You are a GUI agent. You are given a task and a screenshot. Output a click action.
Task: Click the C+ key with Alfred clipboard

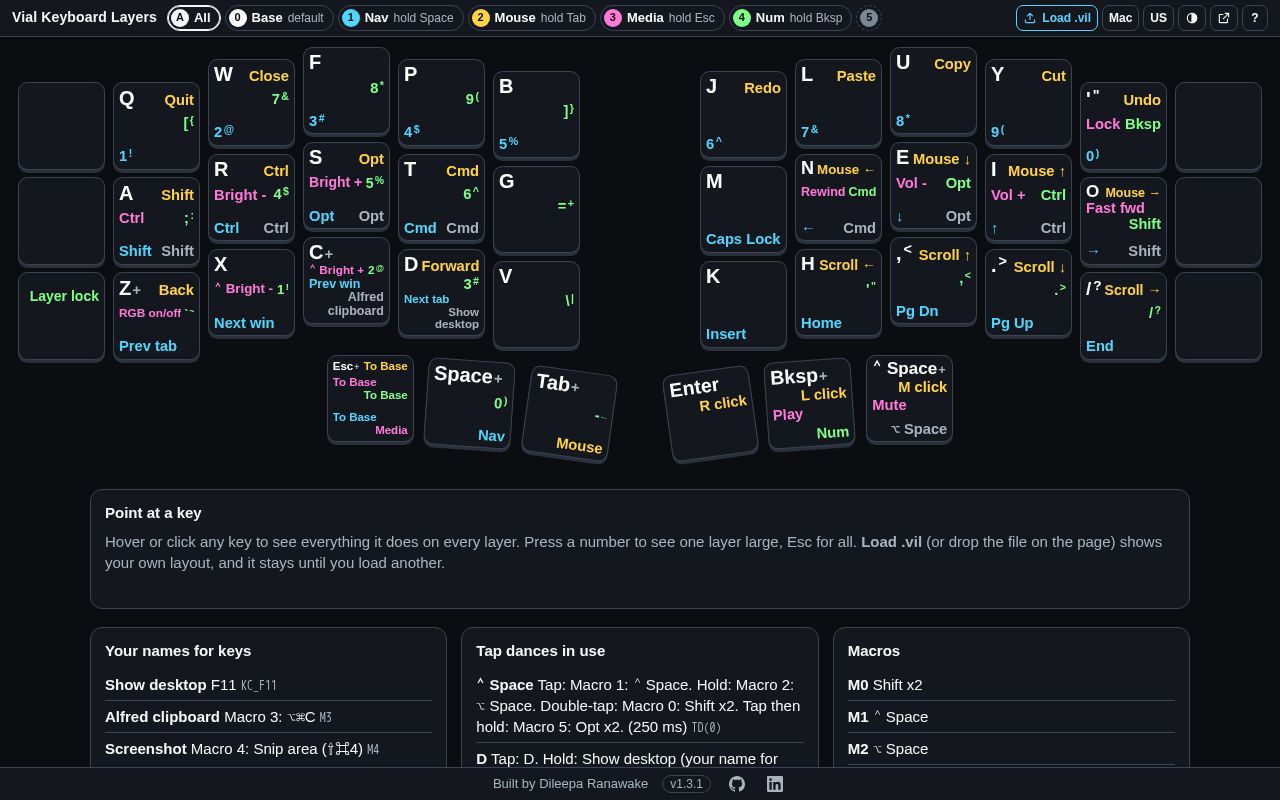point(346,281)
